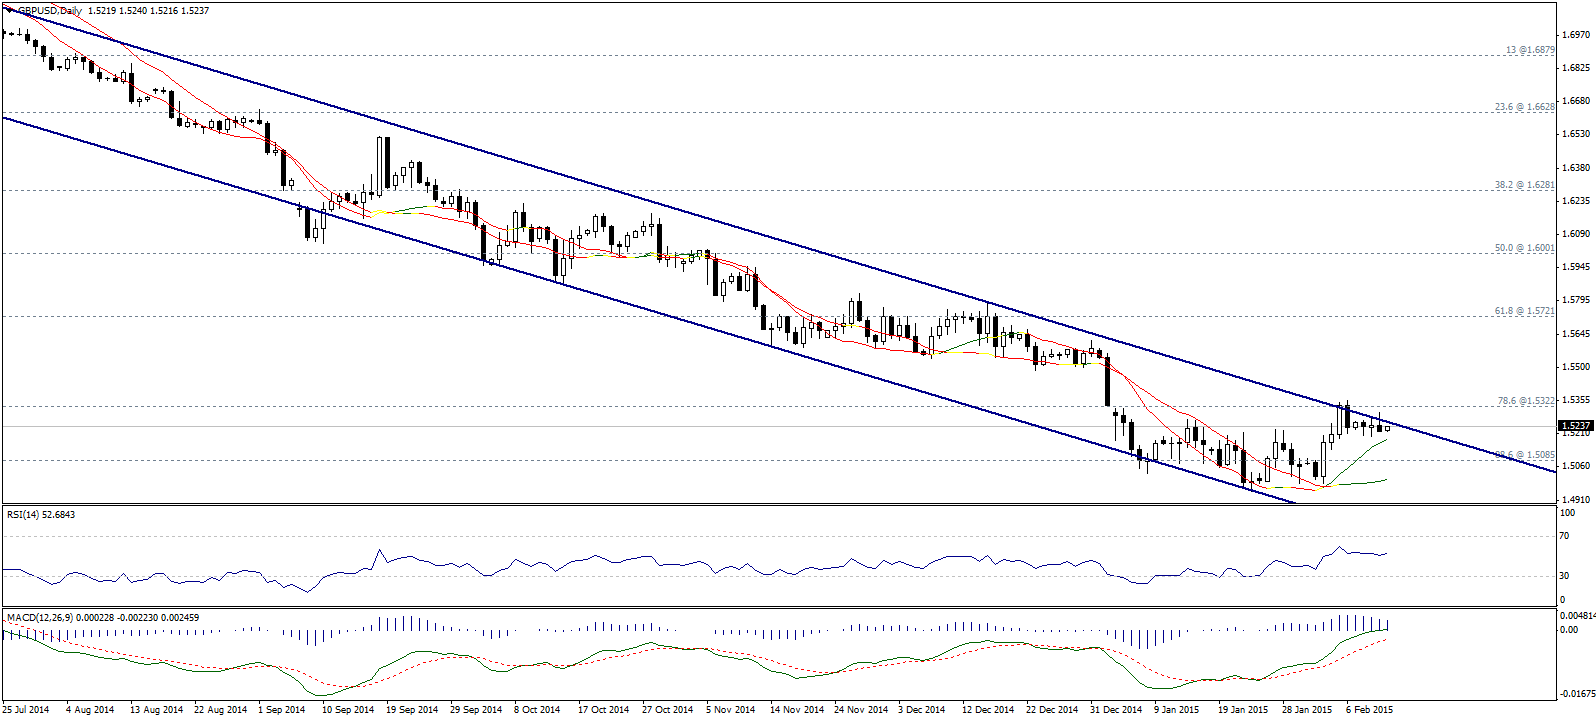Click the GBPUSD,Daily chart title text
This screenshot has height=718, width=1596.
[50, 10]
